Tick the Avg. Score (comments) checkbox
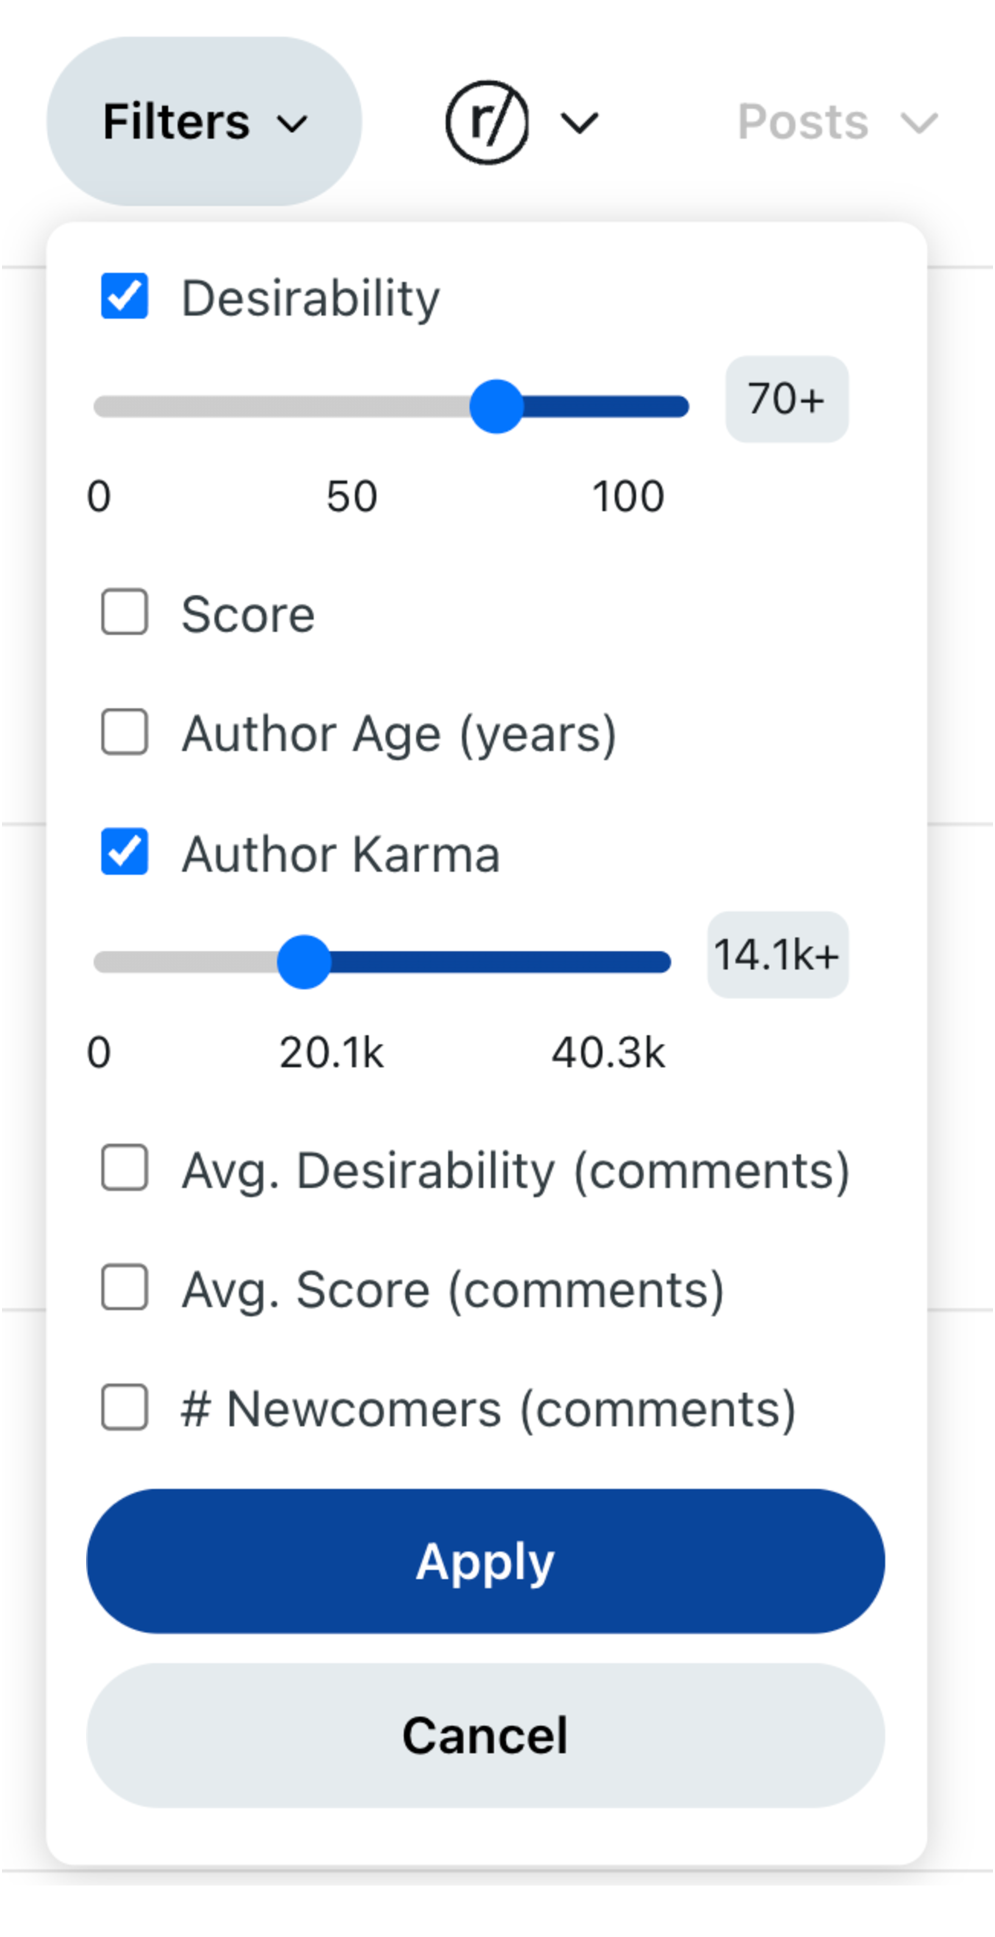This screenshot has width=995, height=1937. click(125, 1288)
